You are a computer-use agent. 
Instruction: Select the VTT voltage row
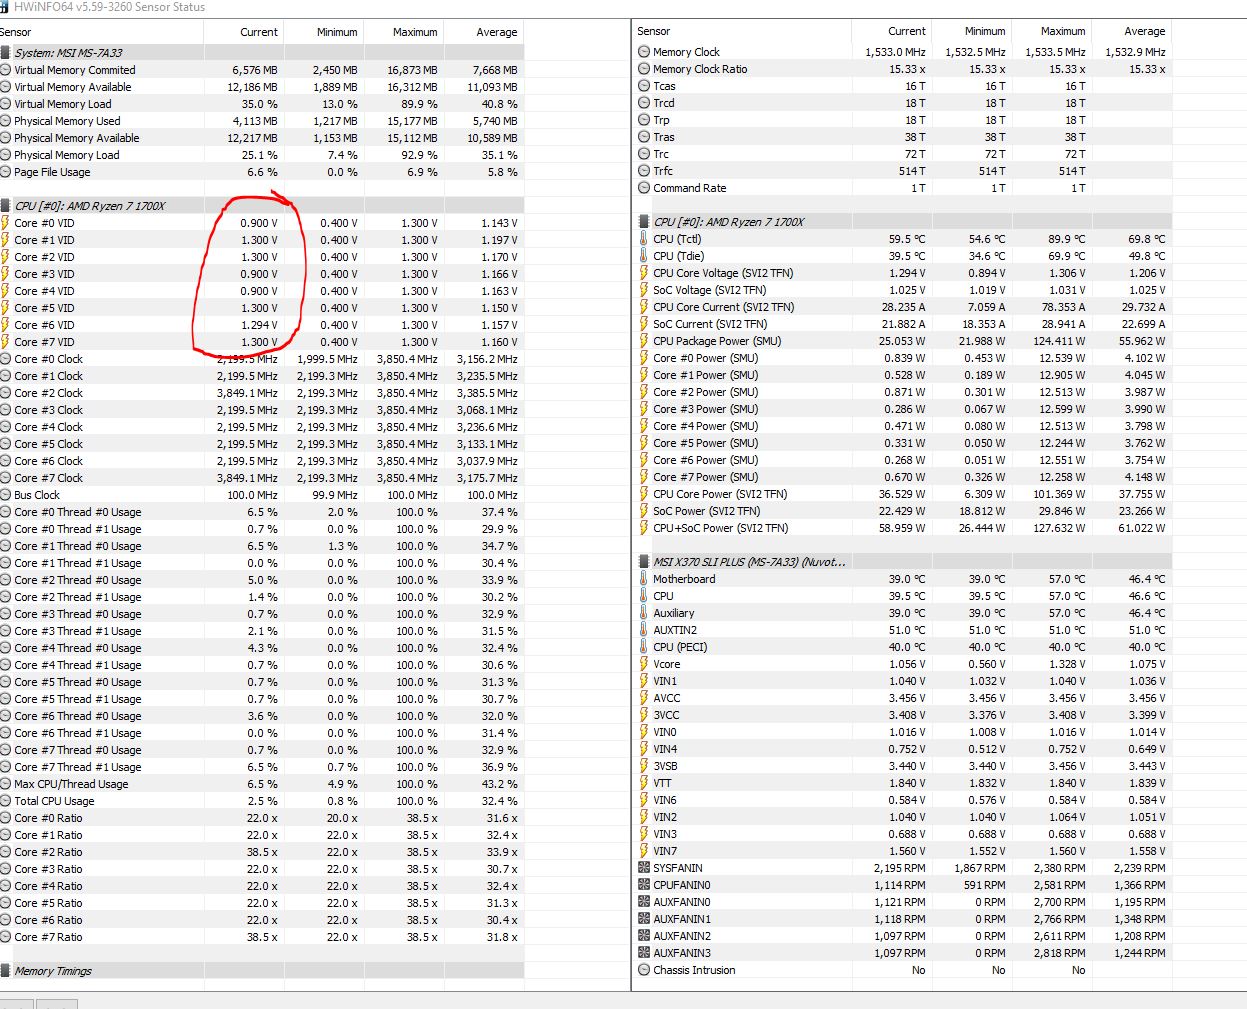pyautogui.click(x=904, y=783)
